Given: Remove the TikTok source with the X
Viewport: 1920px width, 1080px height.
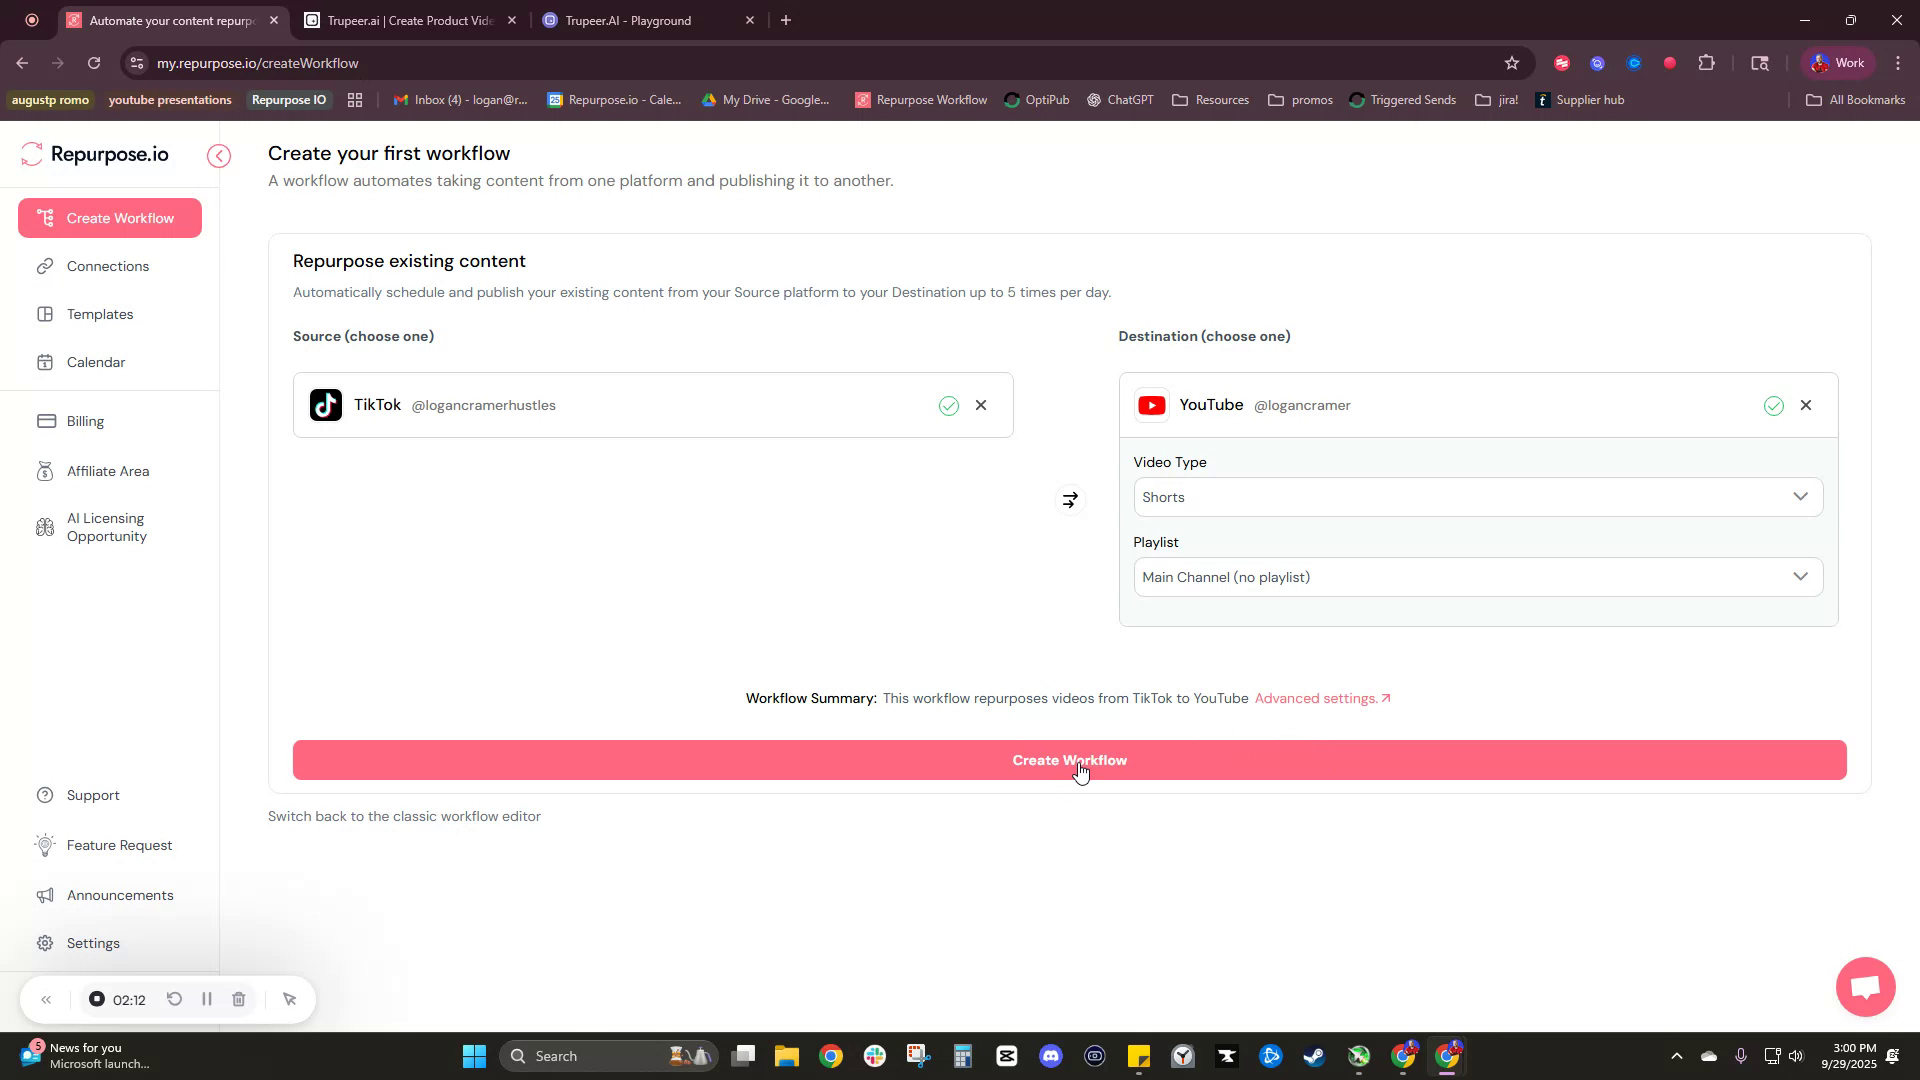Looking at the screenshot, I should click(x=981, y=405).
